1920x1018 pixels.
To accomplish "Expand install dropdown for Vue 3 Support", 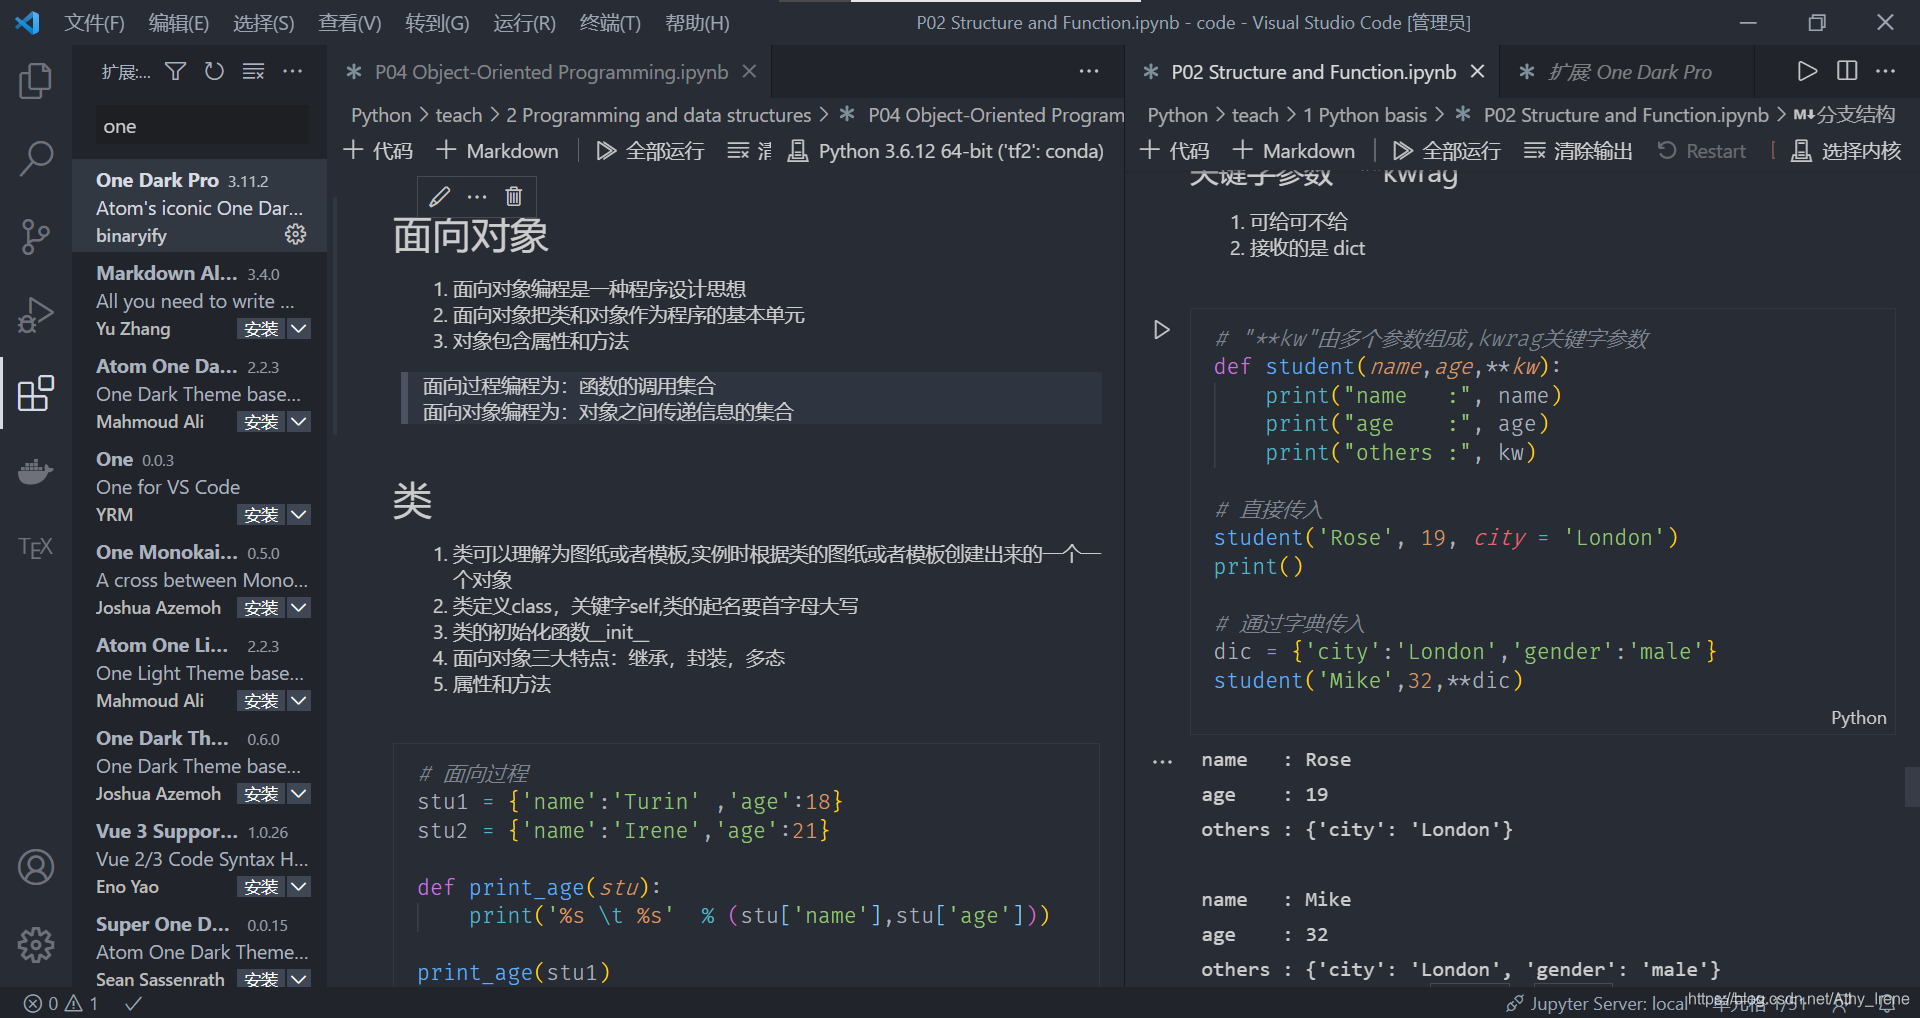I will 299,886.
